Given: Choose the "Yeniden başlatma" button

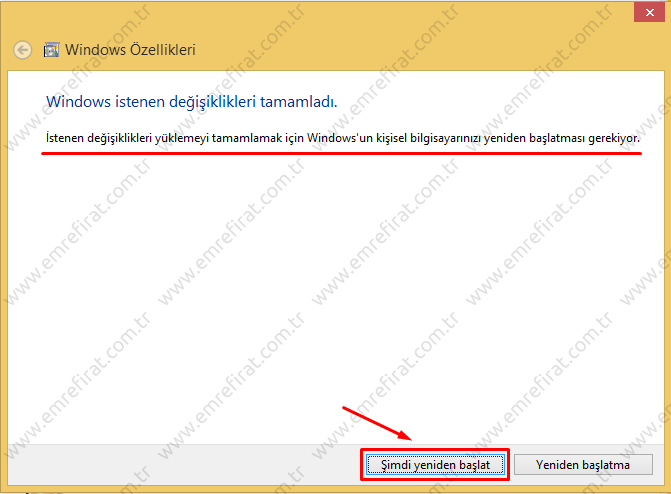Looking at the screenshot, I should point(583,465).
